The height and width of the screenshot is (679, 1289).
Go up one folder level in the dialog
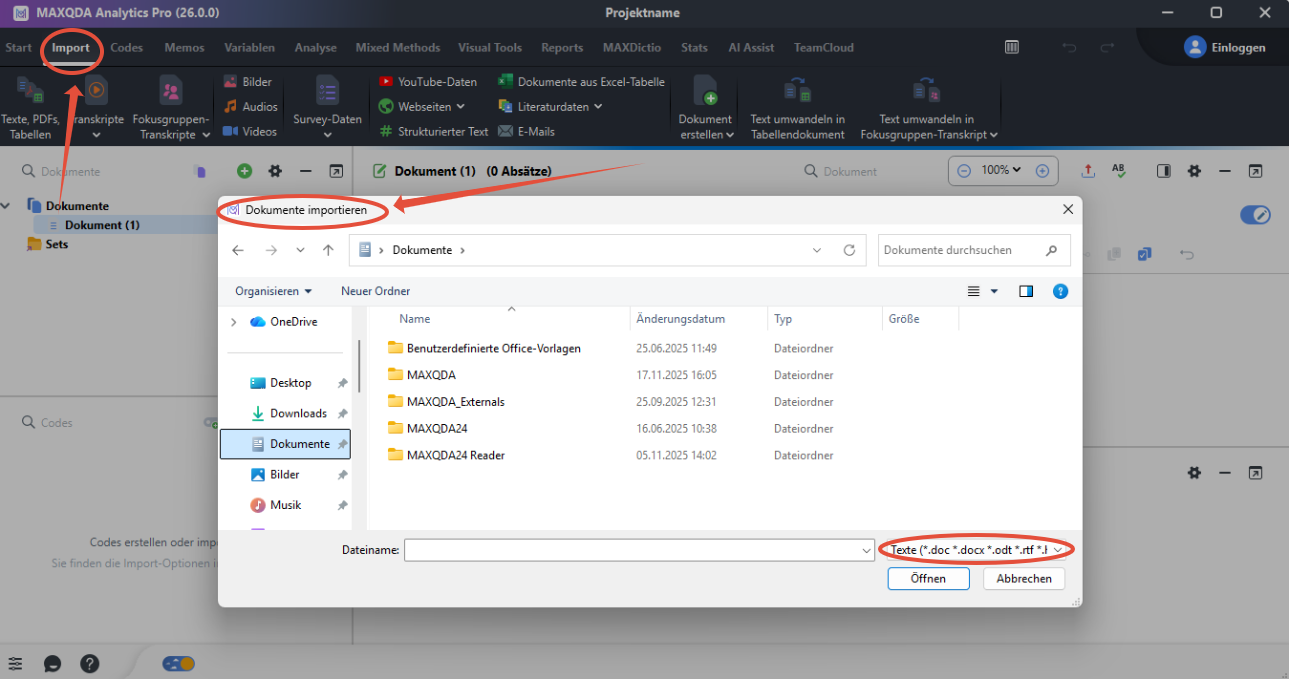point(328,250)
